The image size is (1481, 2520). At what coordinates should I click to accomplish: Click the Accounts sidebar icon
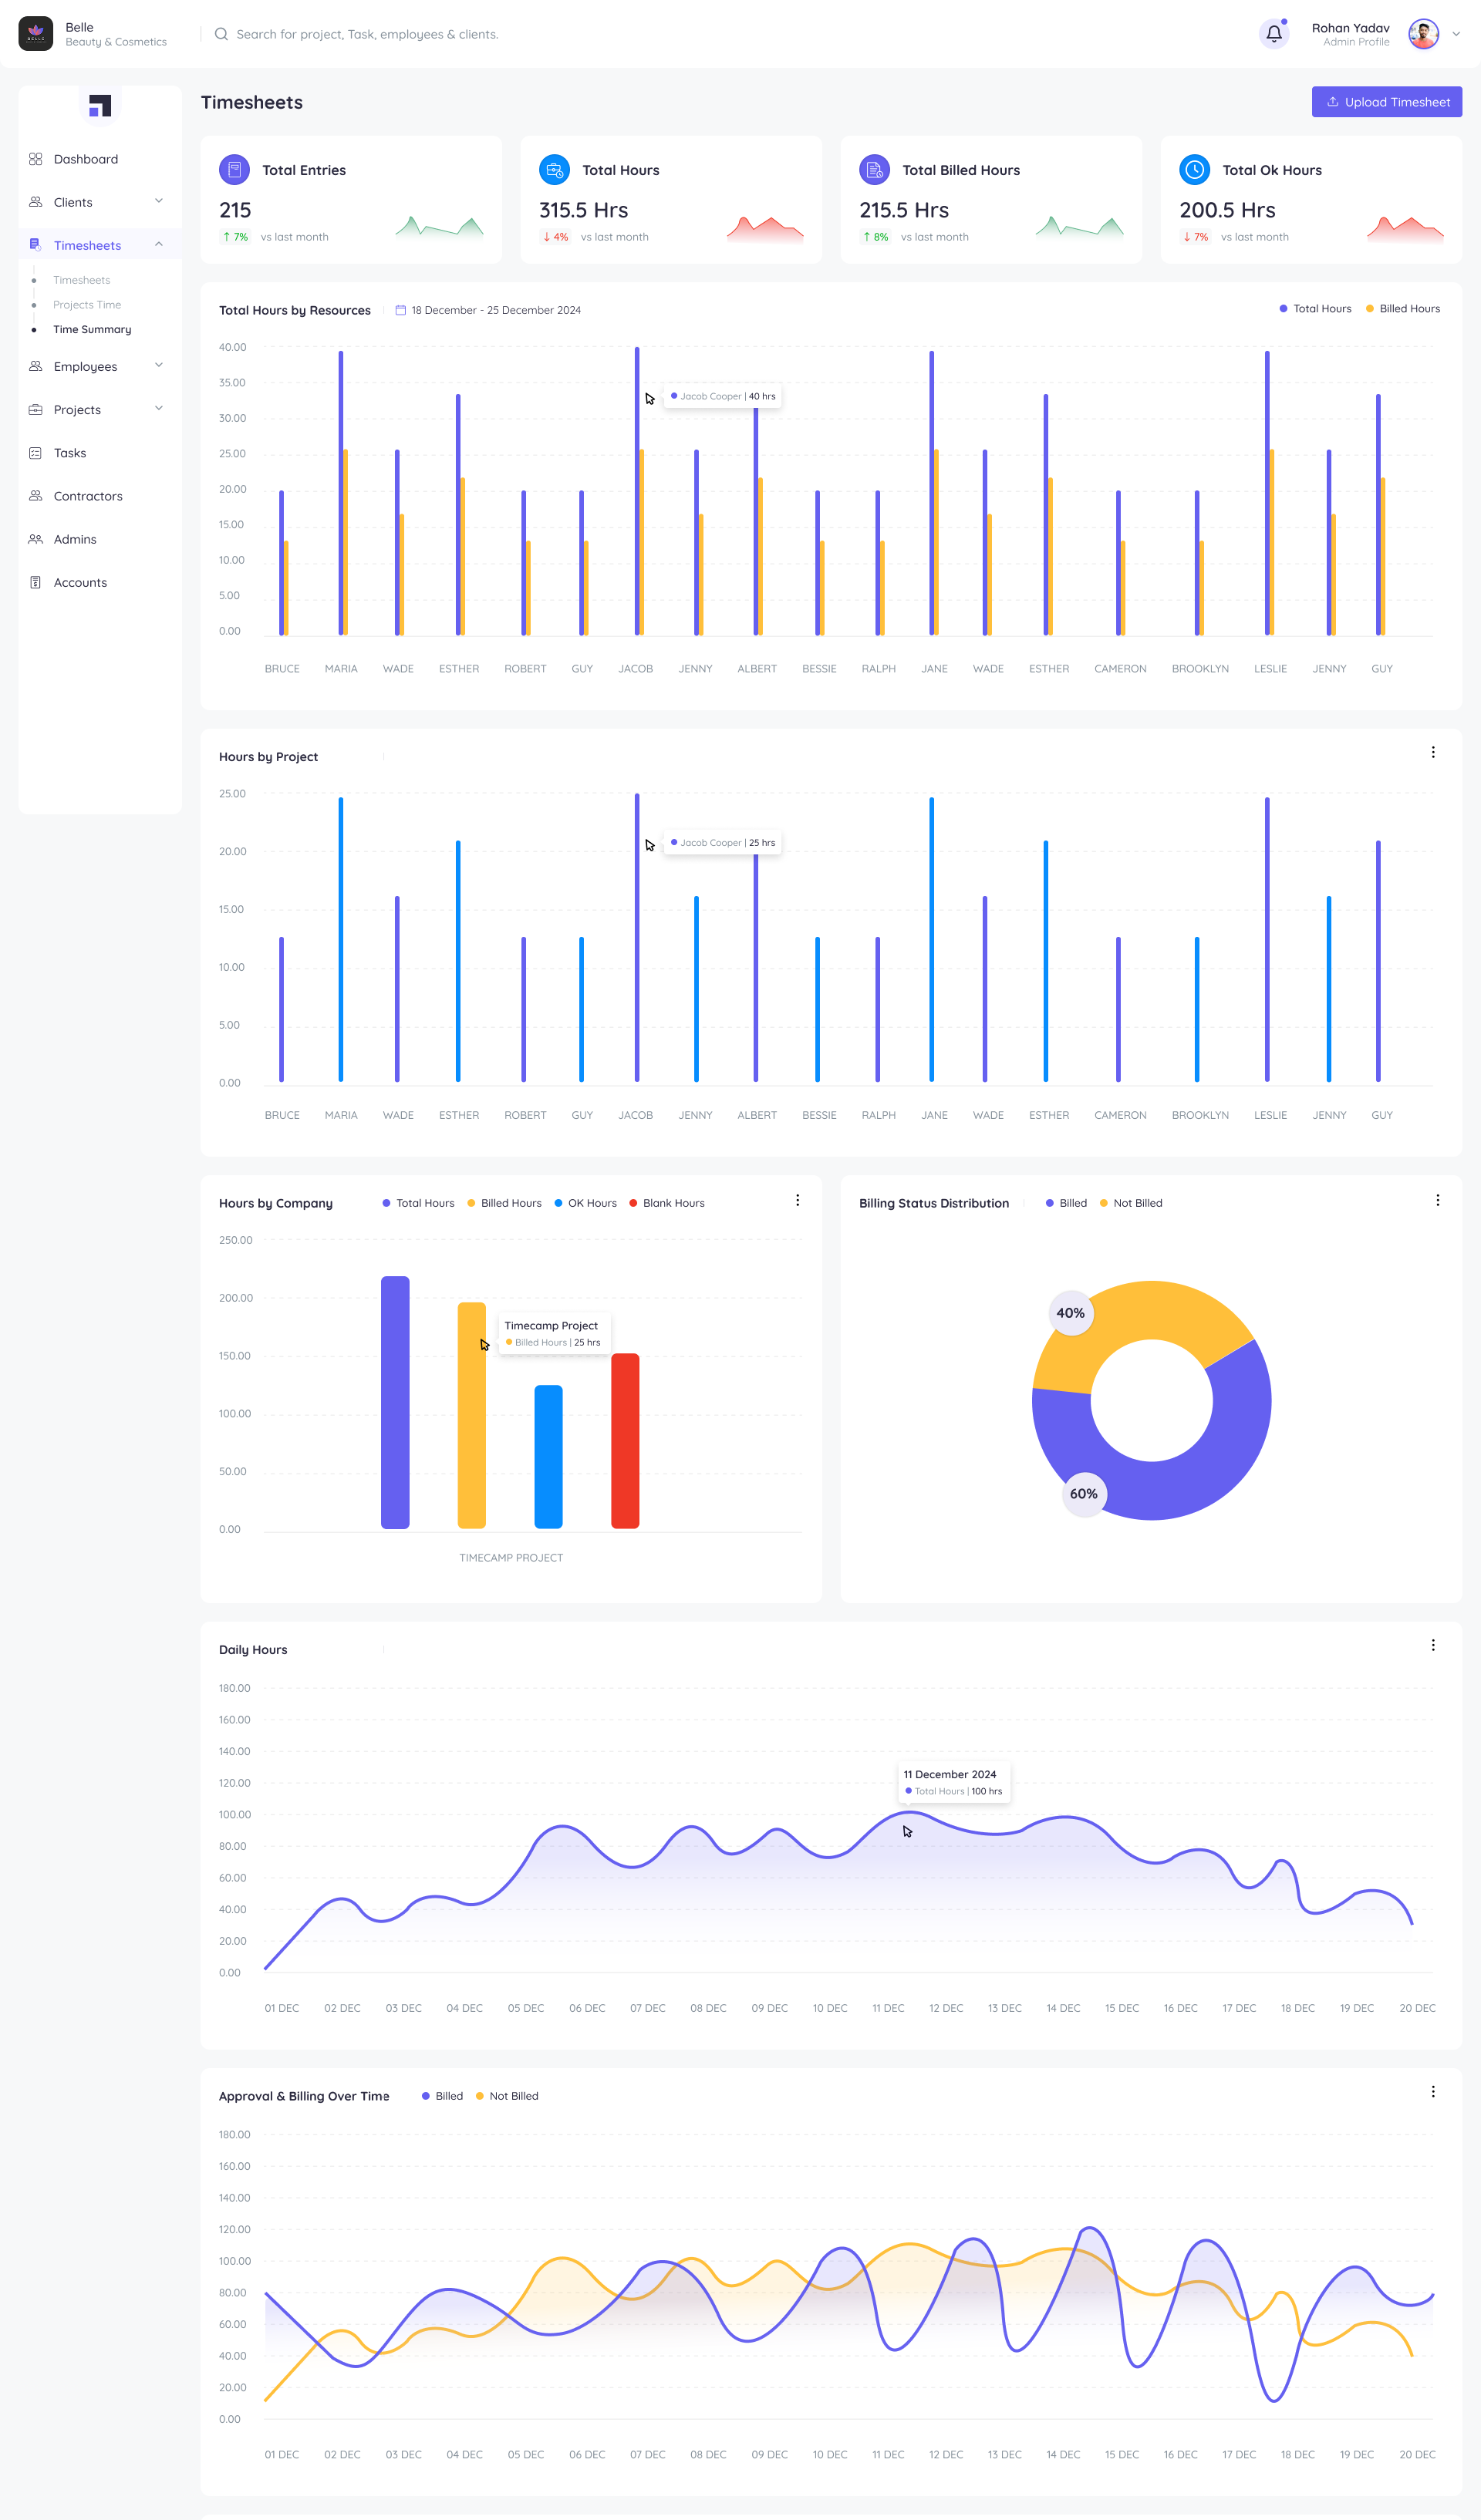point(35,582)
